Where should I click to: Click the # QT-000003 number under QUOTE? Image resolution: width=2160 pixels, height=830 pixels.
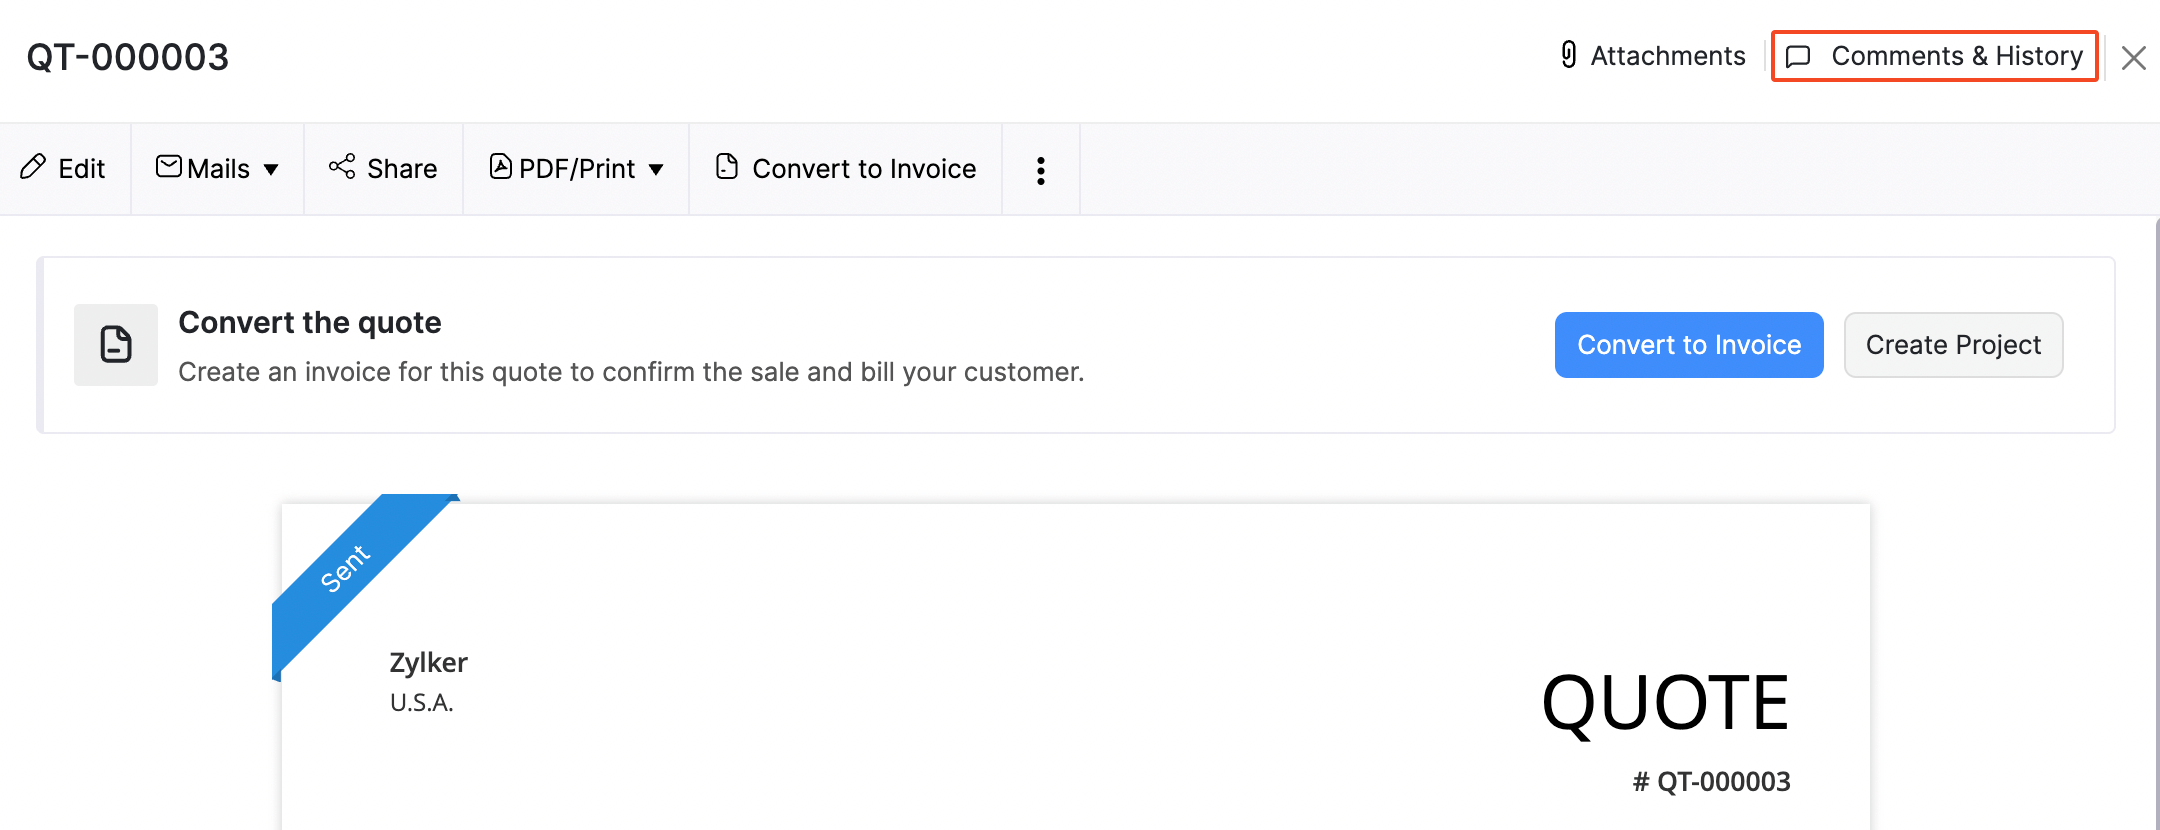pos(1711,782)
